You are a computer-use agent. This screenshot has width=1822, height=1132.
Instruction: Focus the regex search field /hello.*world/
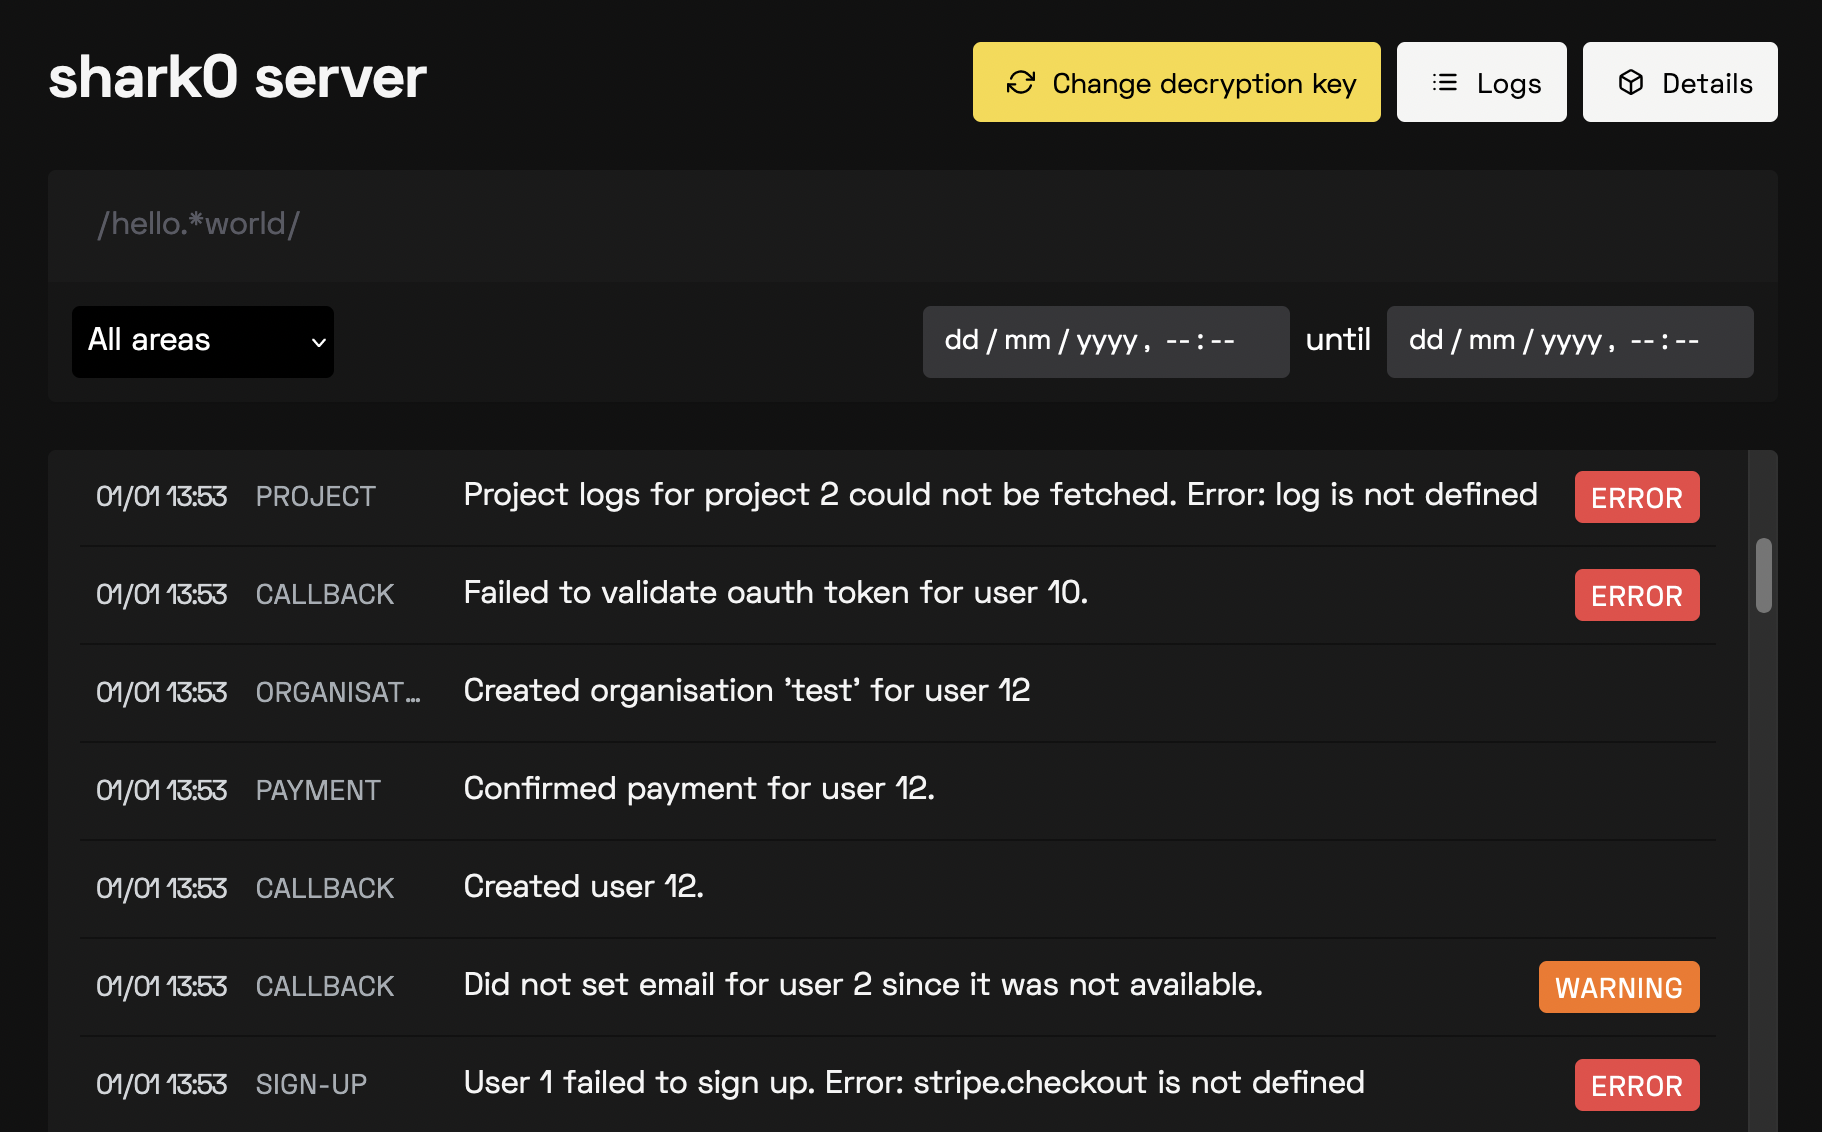point(912,225)
